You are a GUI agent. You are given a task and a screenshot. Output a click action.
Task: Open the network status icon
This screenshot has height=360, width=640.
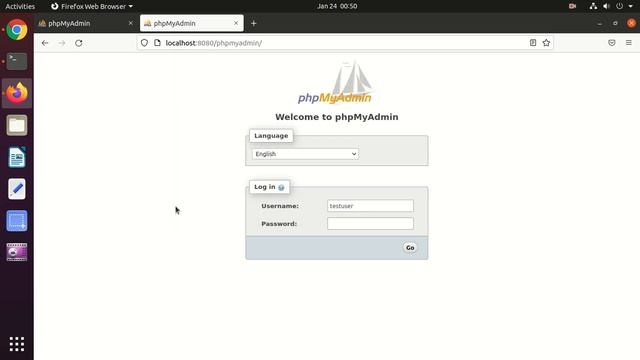tap(593, 6)
